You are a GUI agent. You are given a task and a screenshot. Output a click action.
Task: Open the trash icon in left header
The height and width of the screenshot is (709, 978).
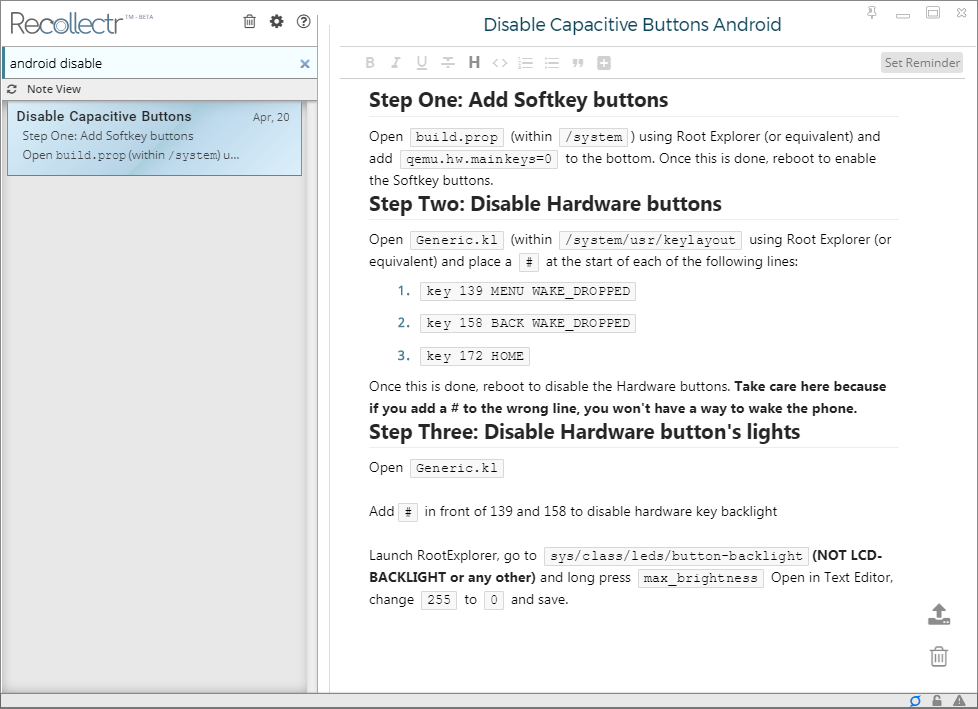pyautogui.click(x=249, y=22)
